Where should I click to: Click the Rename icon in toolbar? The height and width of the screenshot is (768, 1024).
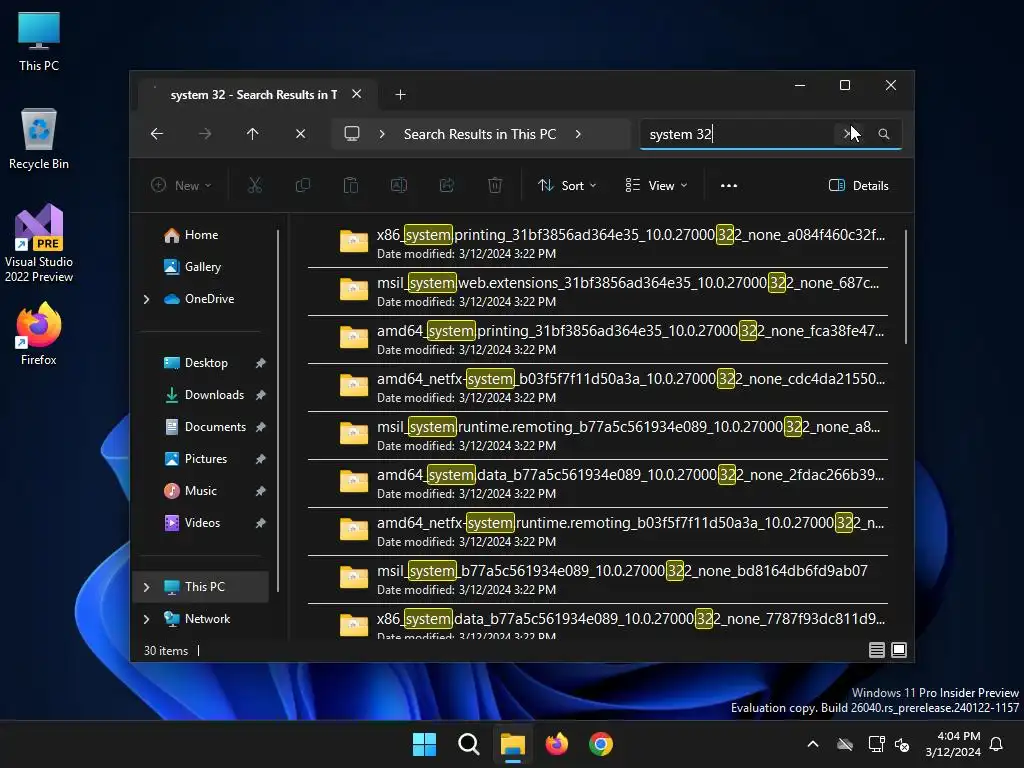tap(399, 185)
